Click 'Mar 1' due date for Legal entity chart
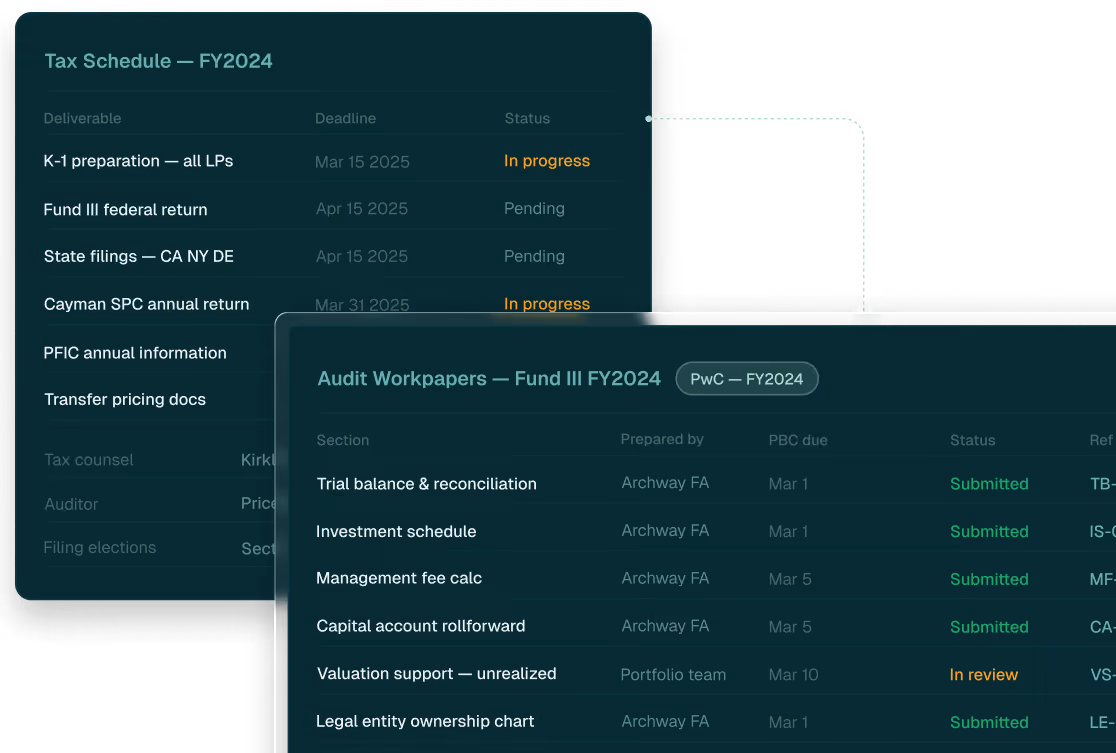This screenshot has height=753, width=1116. coord(788,722)
